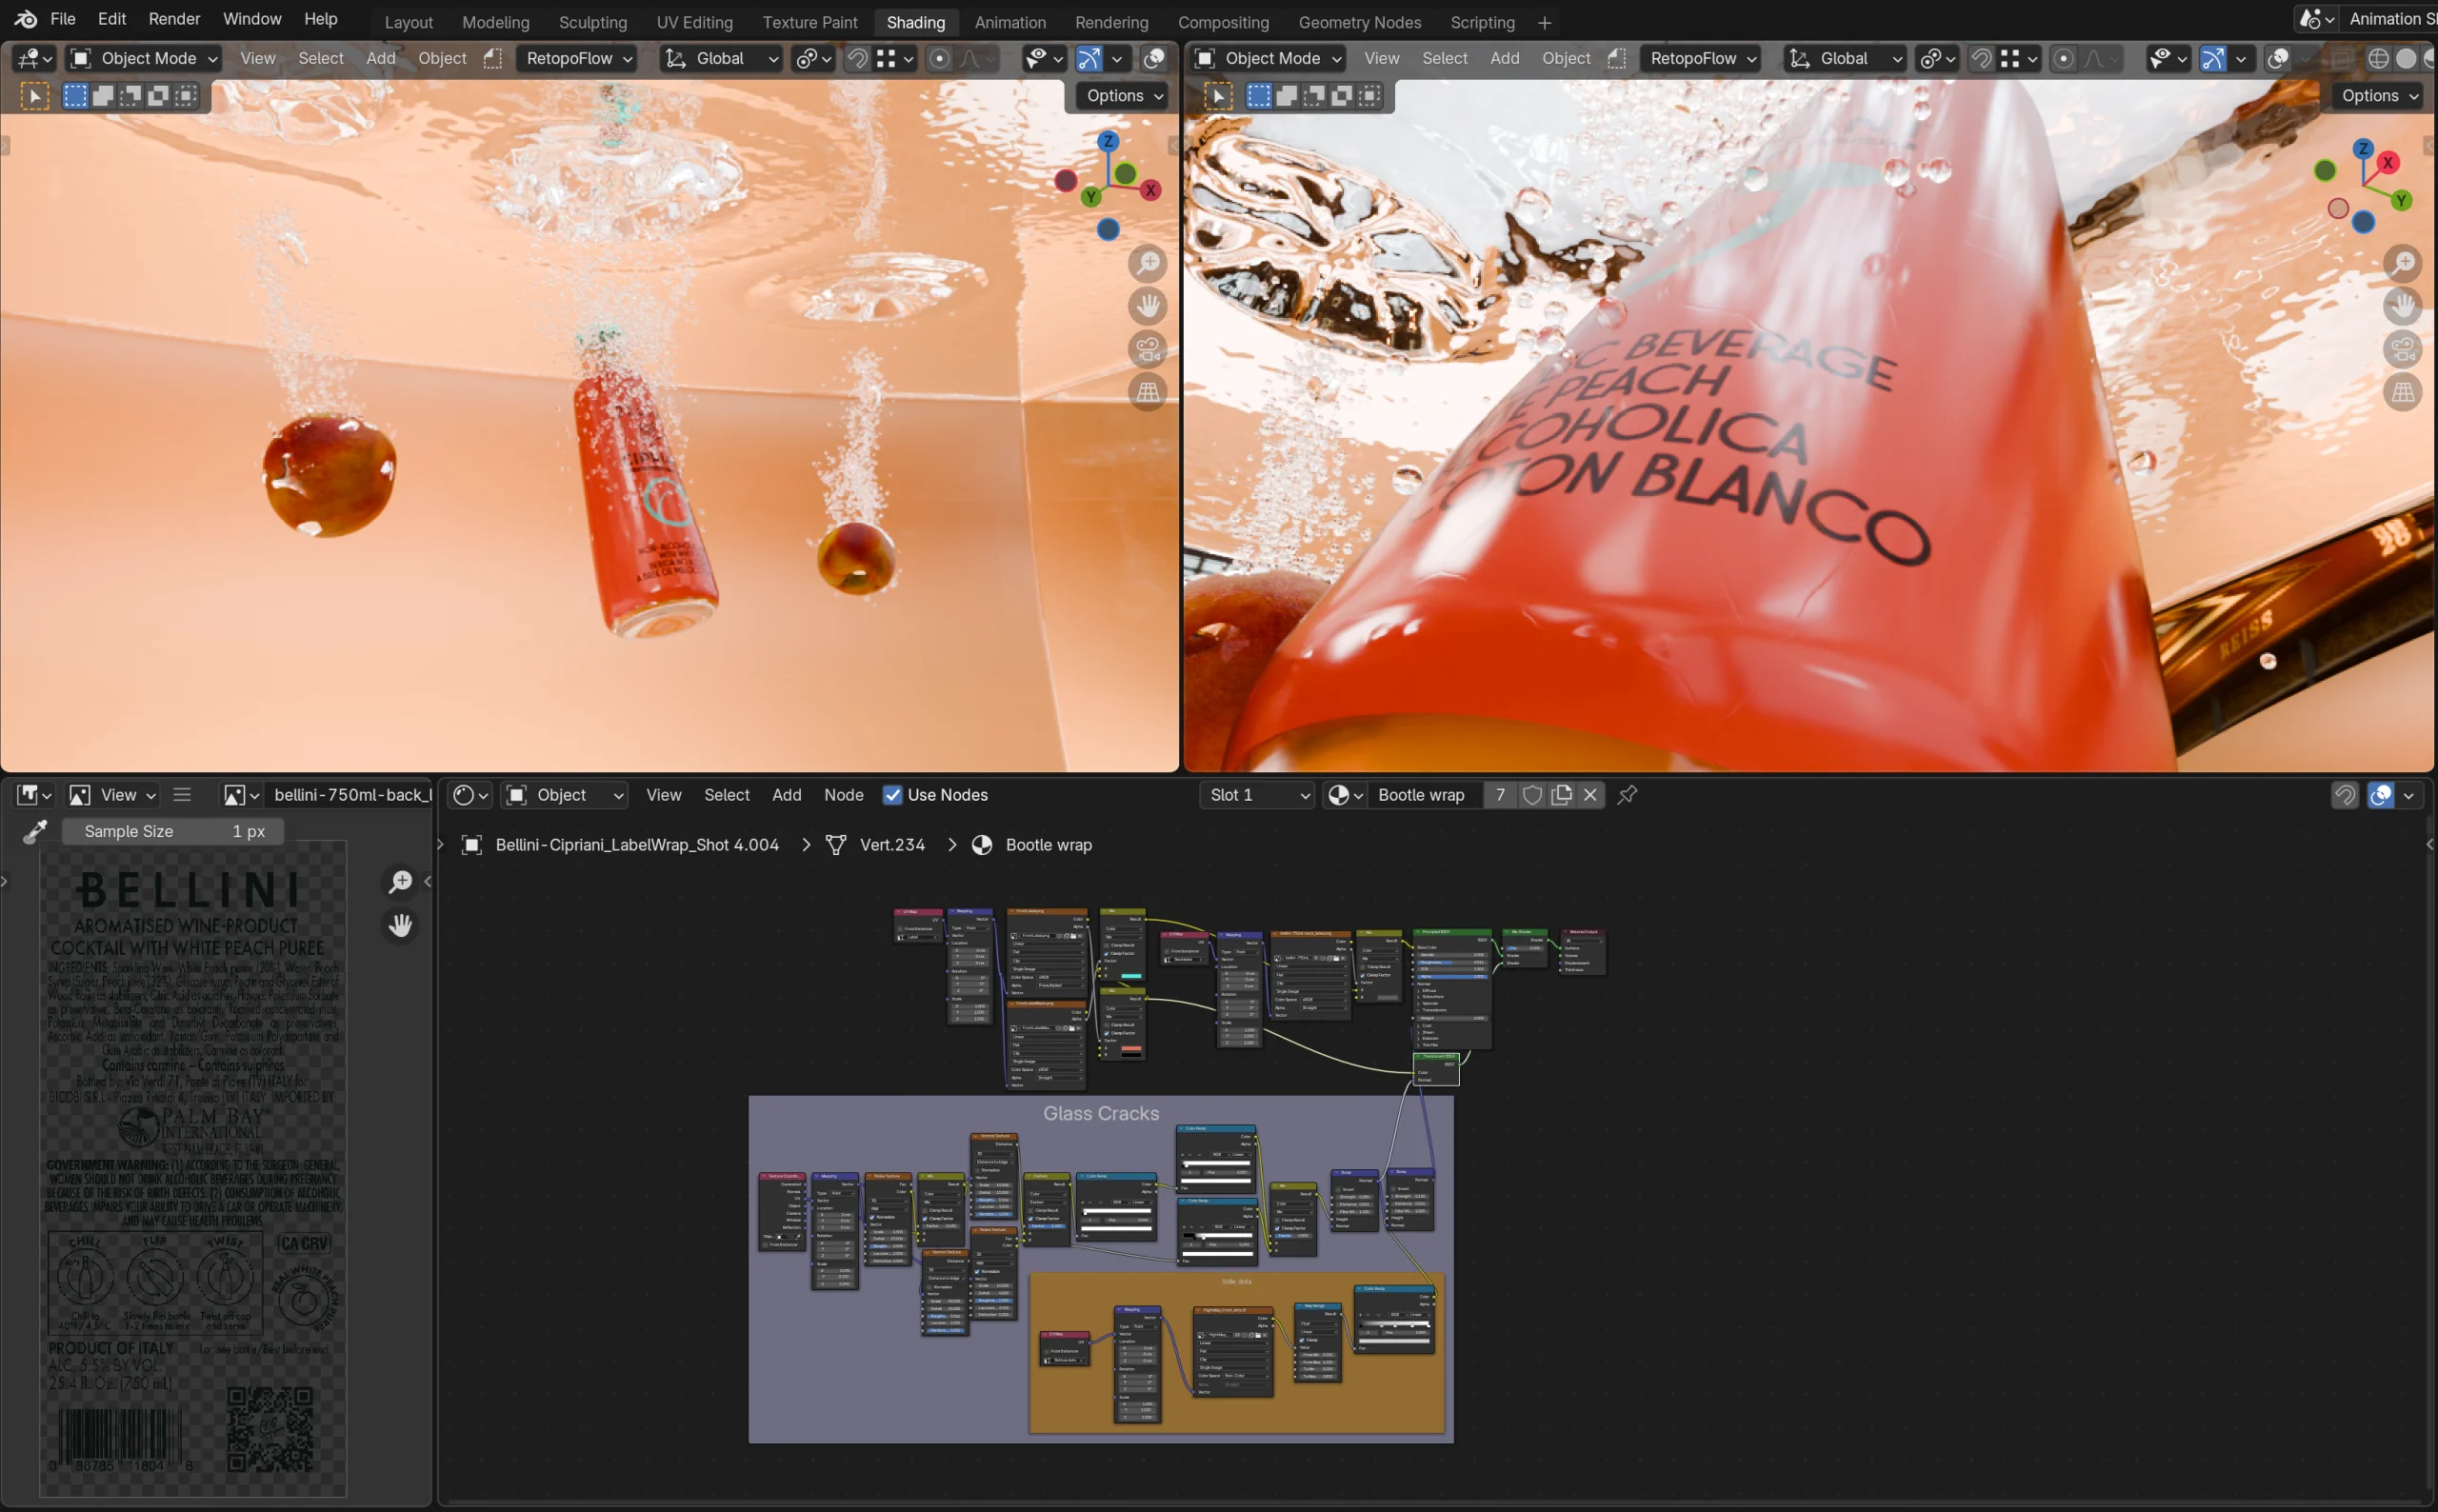Toggle snapping magnet in right viewport
The width and height of the screenshot is (2438, 1512).
(1981, 58)
